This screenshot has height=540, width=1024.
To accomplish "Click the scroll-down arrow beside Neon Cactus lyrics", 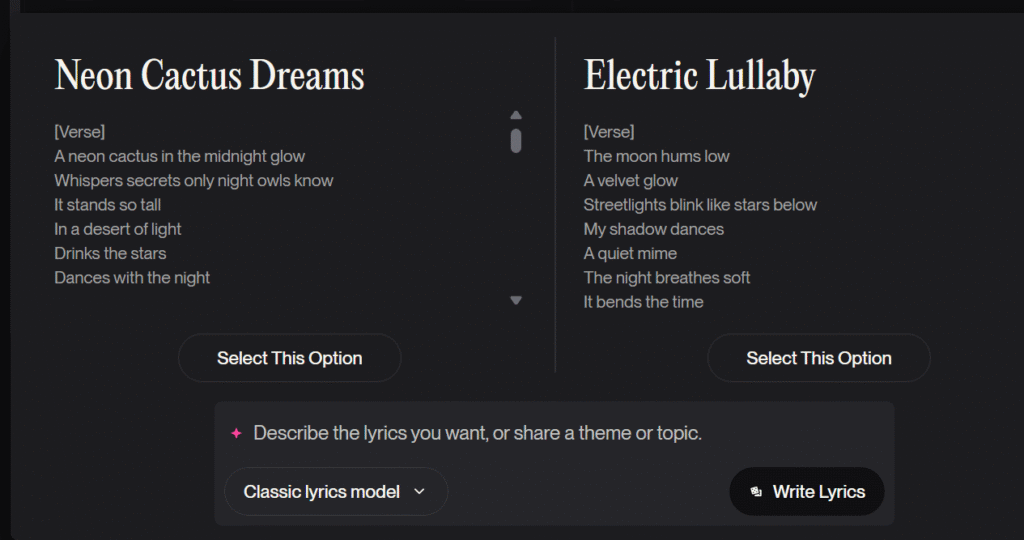I will 516,300.
